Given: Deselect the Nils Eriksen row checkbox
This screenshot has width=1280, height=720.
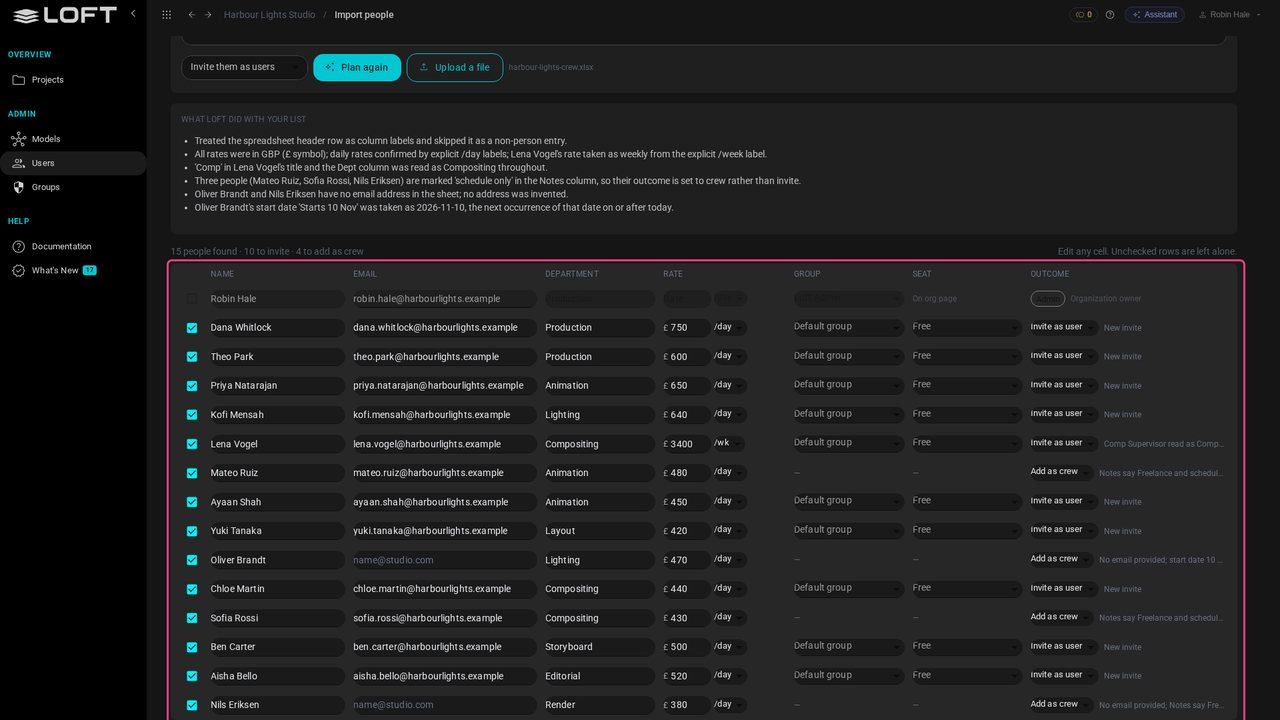Looking at the screenshot, I should click(192, 705).
